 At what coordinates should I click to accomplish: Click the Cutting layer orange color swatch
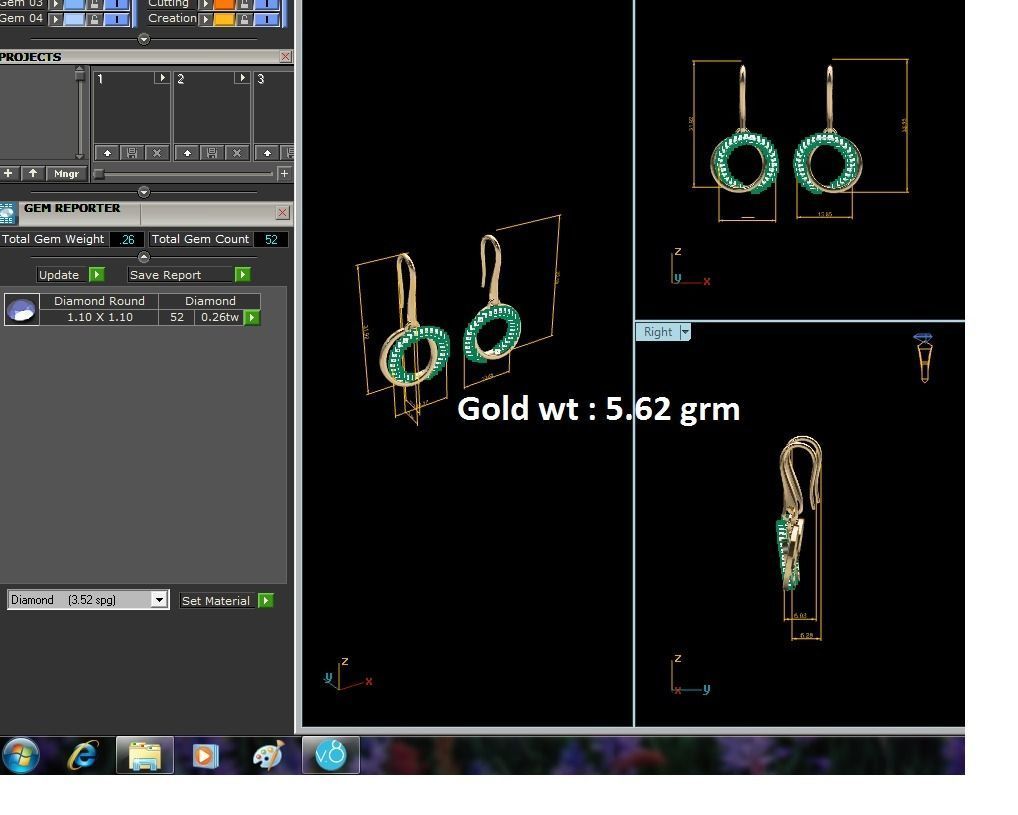[224, 4]
